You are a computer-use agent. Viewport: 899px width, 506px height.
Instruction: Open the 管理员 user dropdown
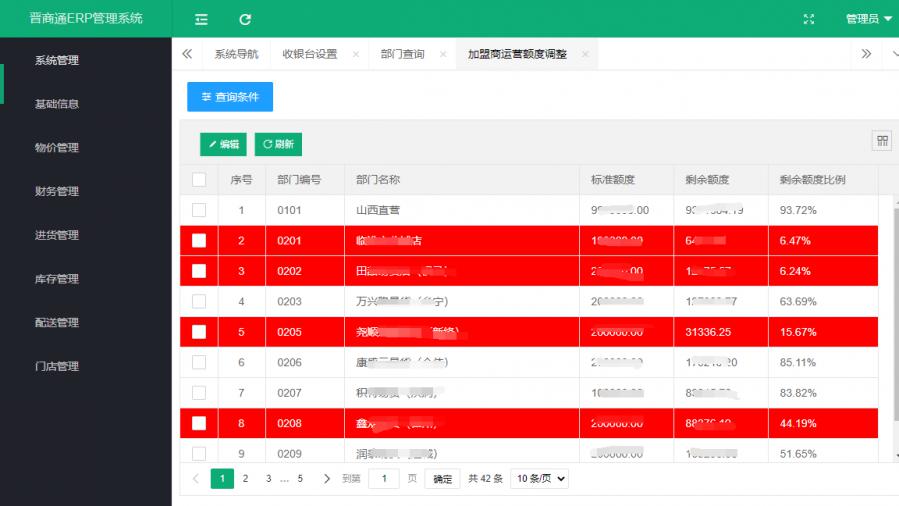click(x=868, y=19)
